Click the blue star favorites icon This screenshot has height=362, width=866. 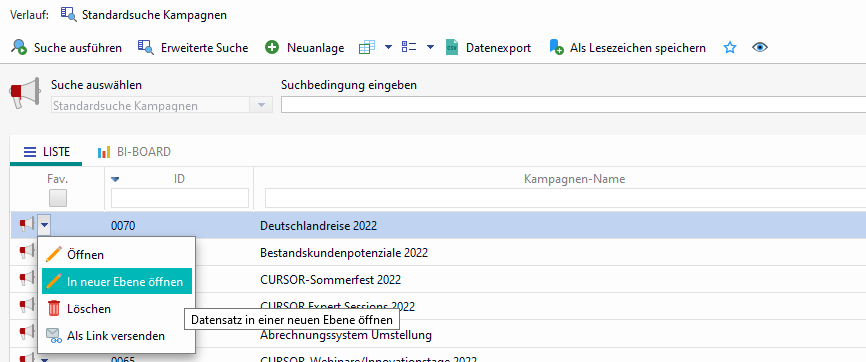tap(730, 48)
